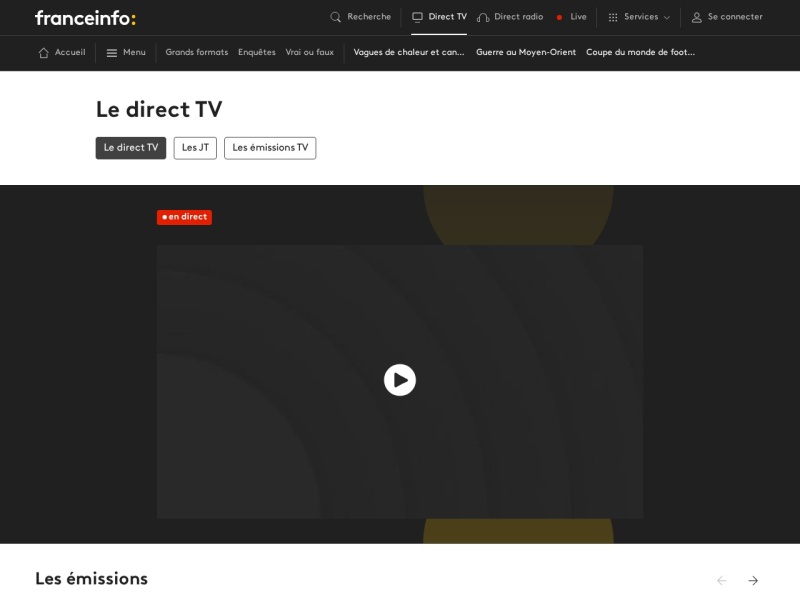Open Vagues de chaleur topic link
The image size is (800, 600).
click(x=409, y=52)
